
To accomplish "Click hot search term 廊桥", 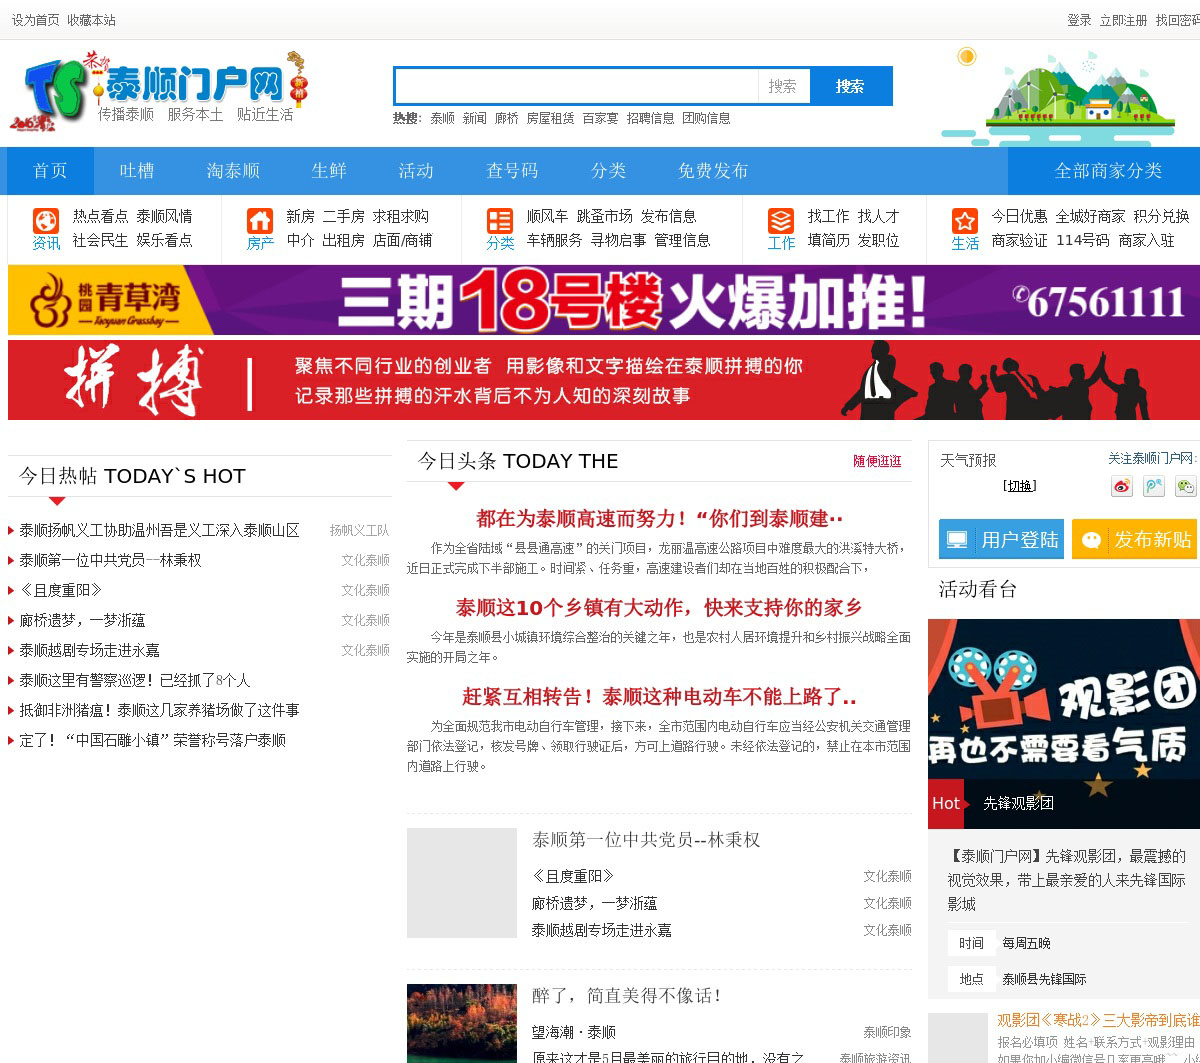I will (506, 118).
